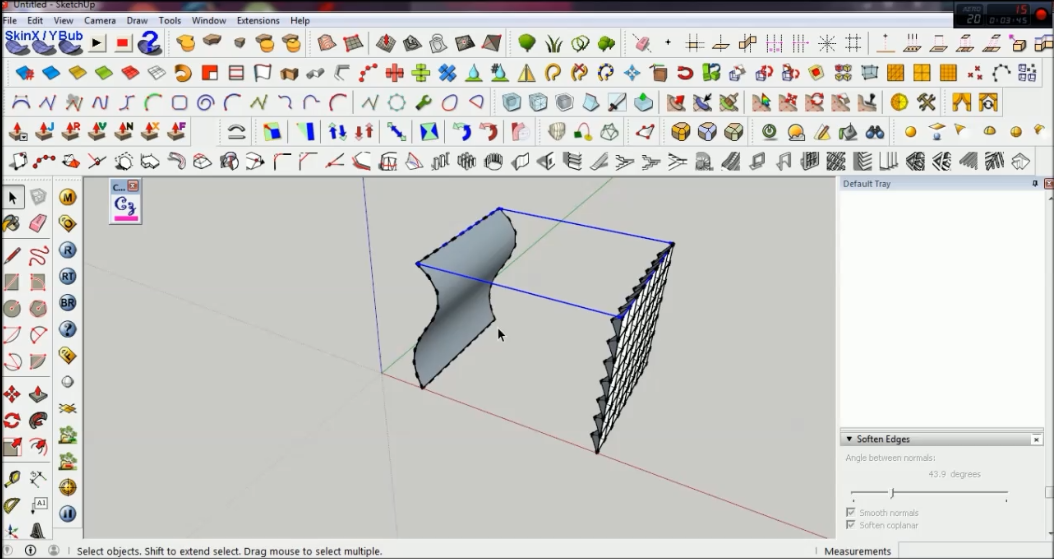Click the Joint Push Pull 'J' icon

44,131
